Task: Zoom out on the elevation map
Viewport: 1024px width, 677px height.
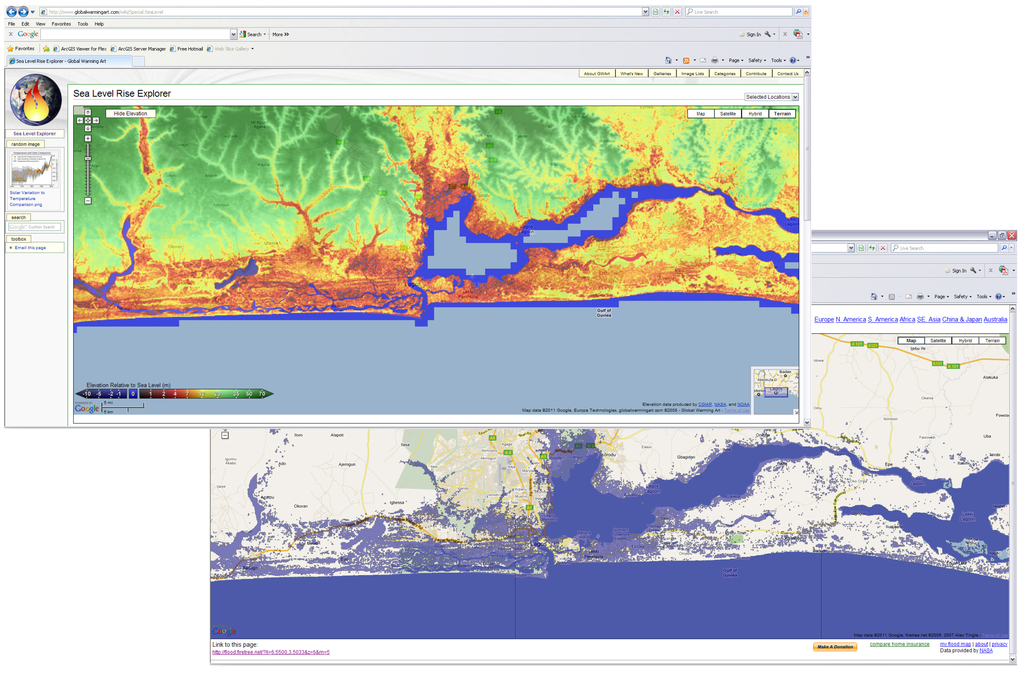Action: pos(88,200)
